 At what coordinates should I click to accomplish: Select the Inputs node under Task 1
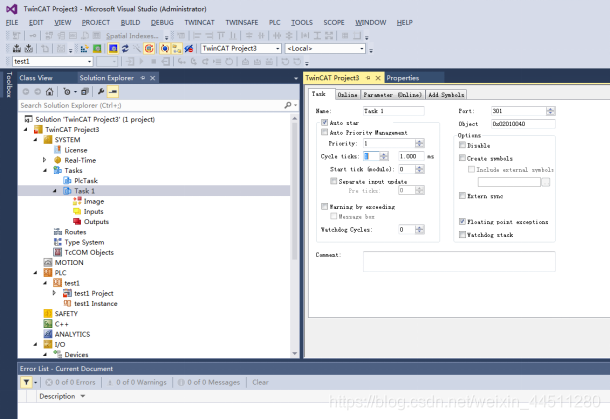(93, 212)
